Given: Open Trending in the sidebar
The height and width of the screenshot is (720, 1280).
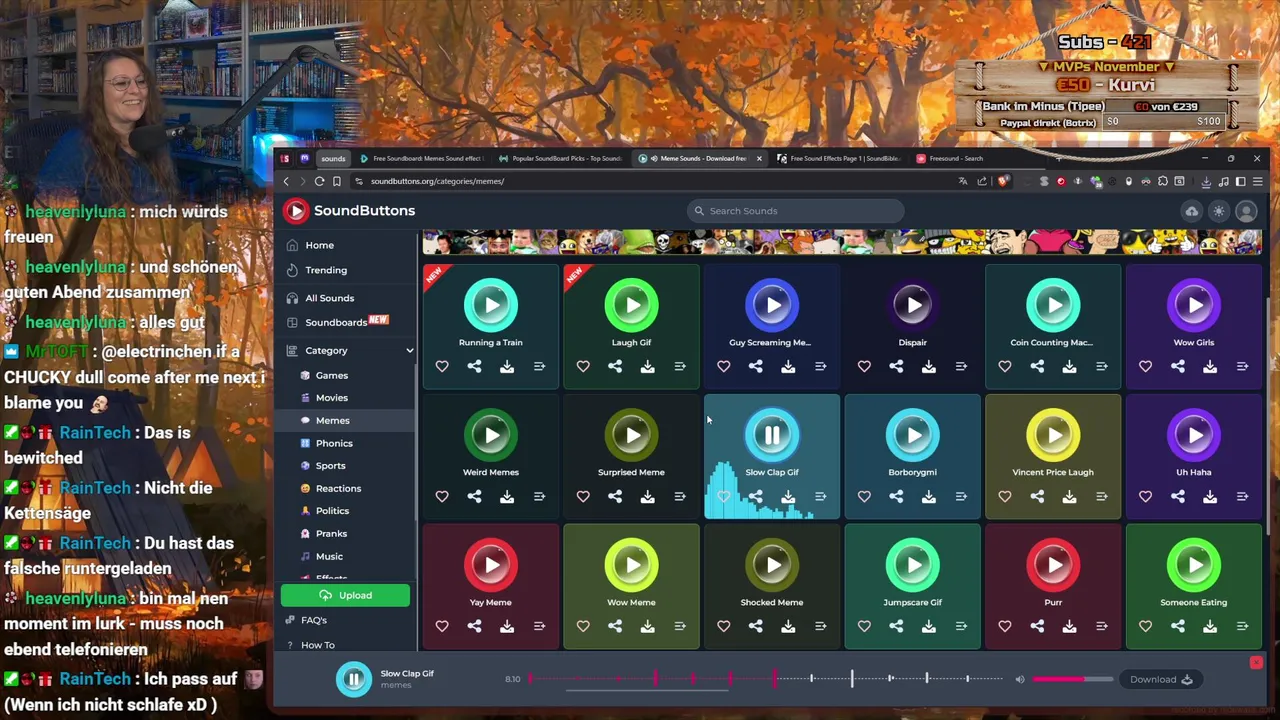Looking at the screenshot, I should [x=326, y=270].
